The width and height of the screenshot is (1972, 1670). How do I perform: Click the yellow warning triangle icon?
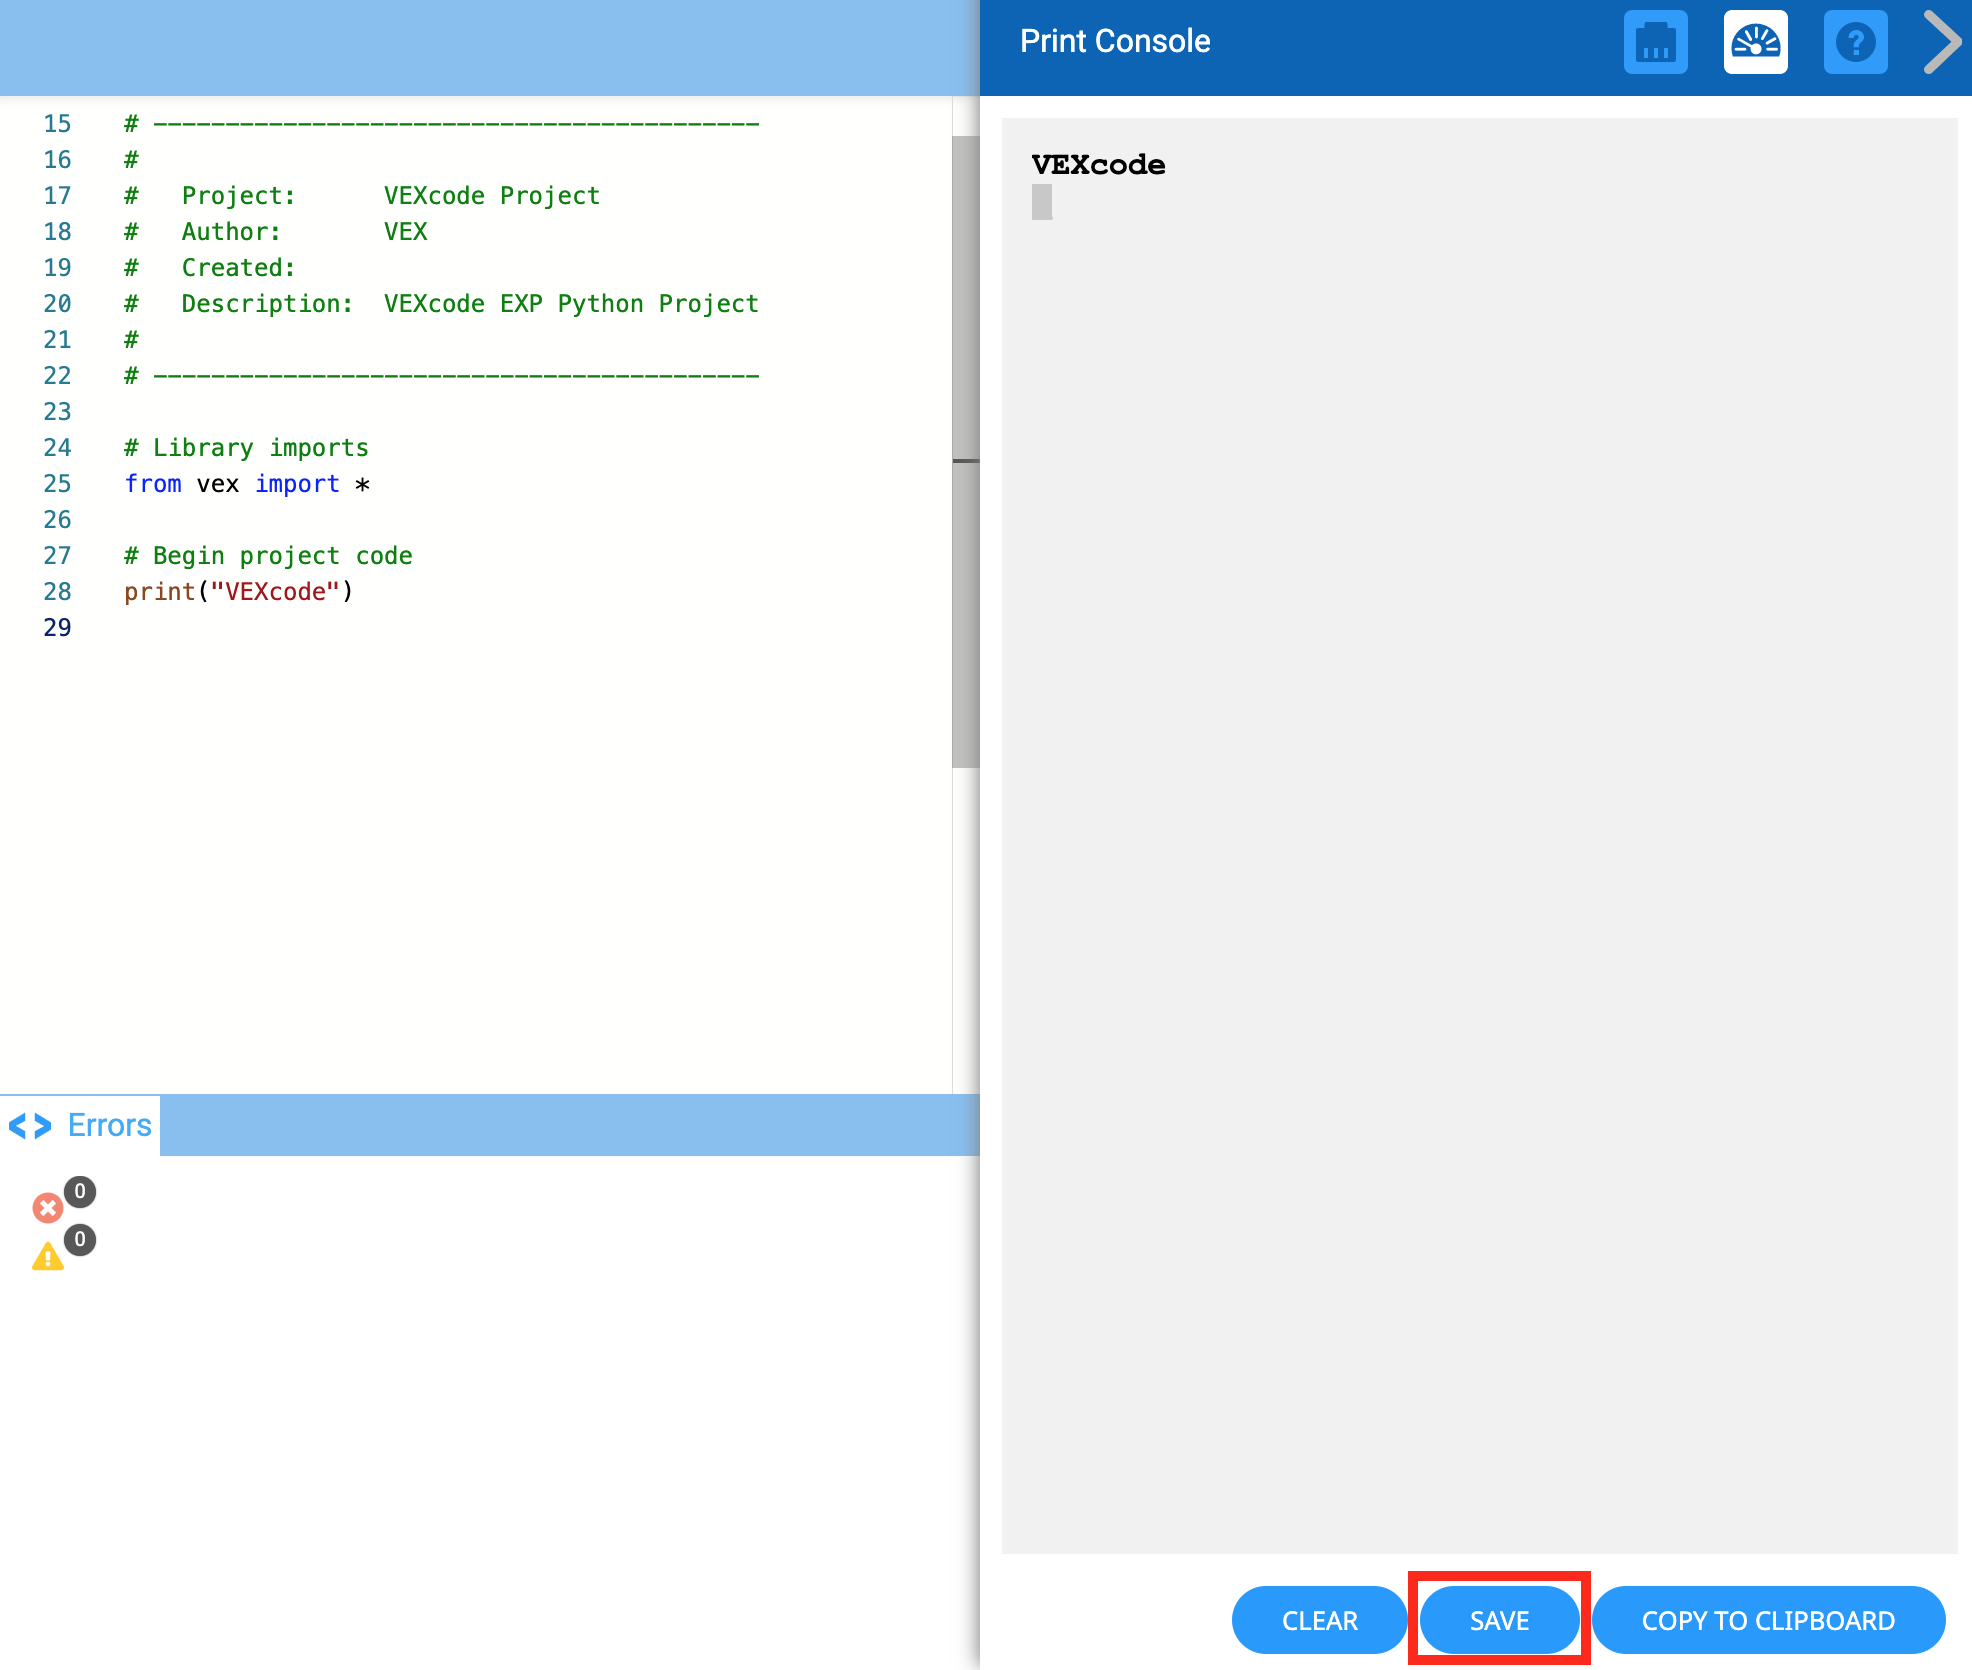click(47, 1257)
